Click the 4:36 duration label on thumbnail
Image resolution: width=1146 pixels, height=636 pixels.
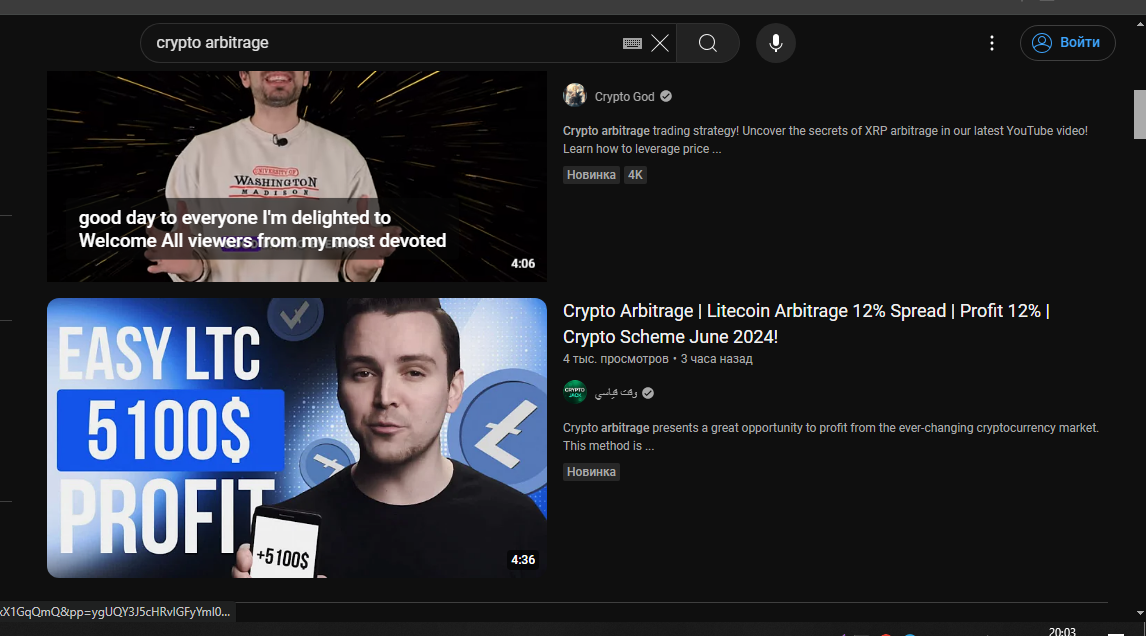click(523, 560)
